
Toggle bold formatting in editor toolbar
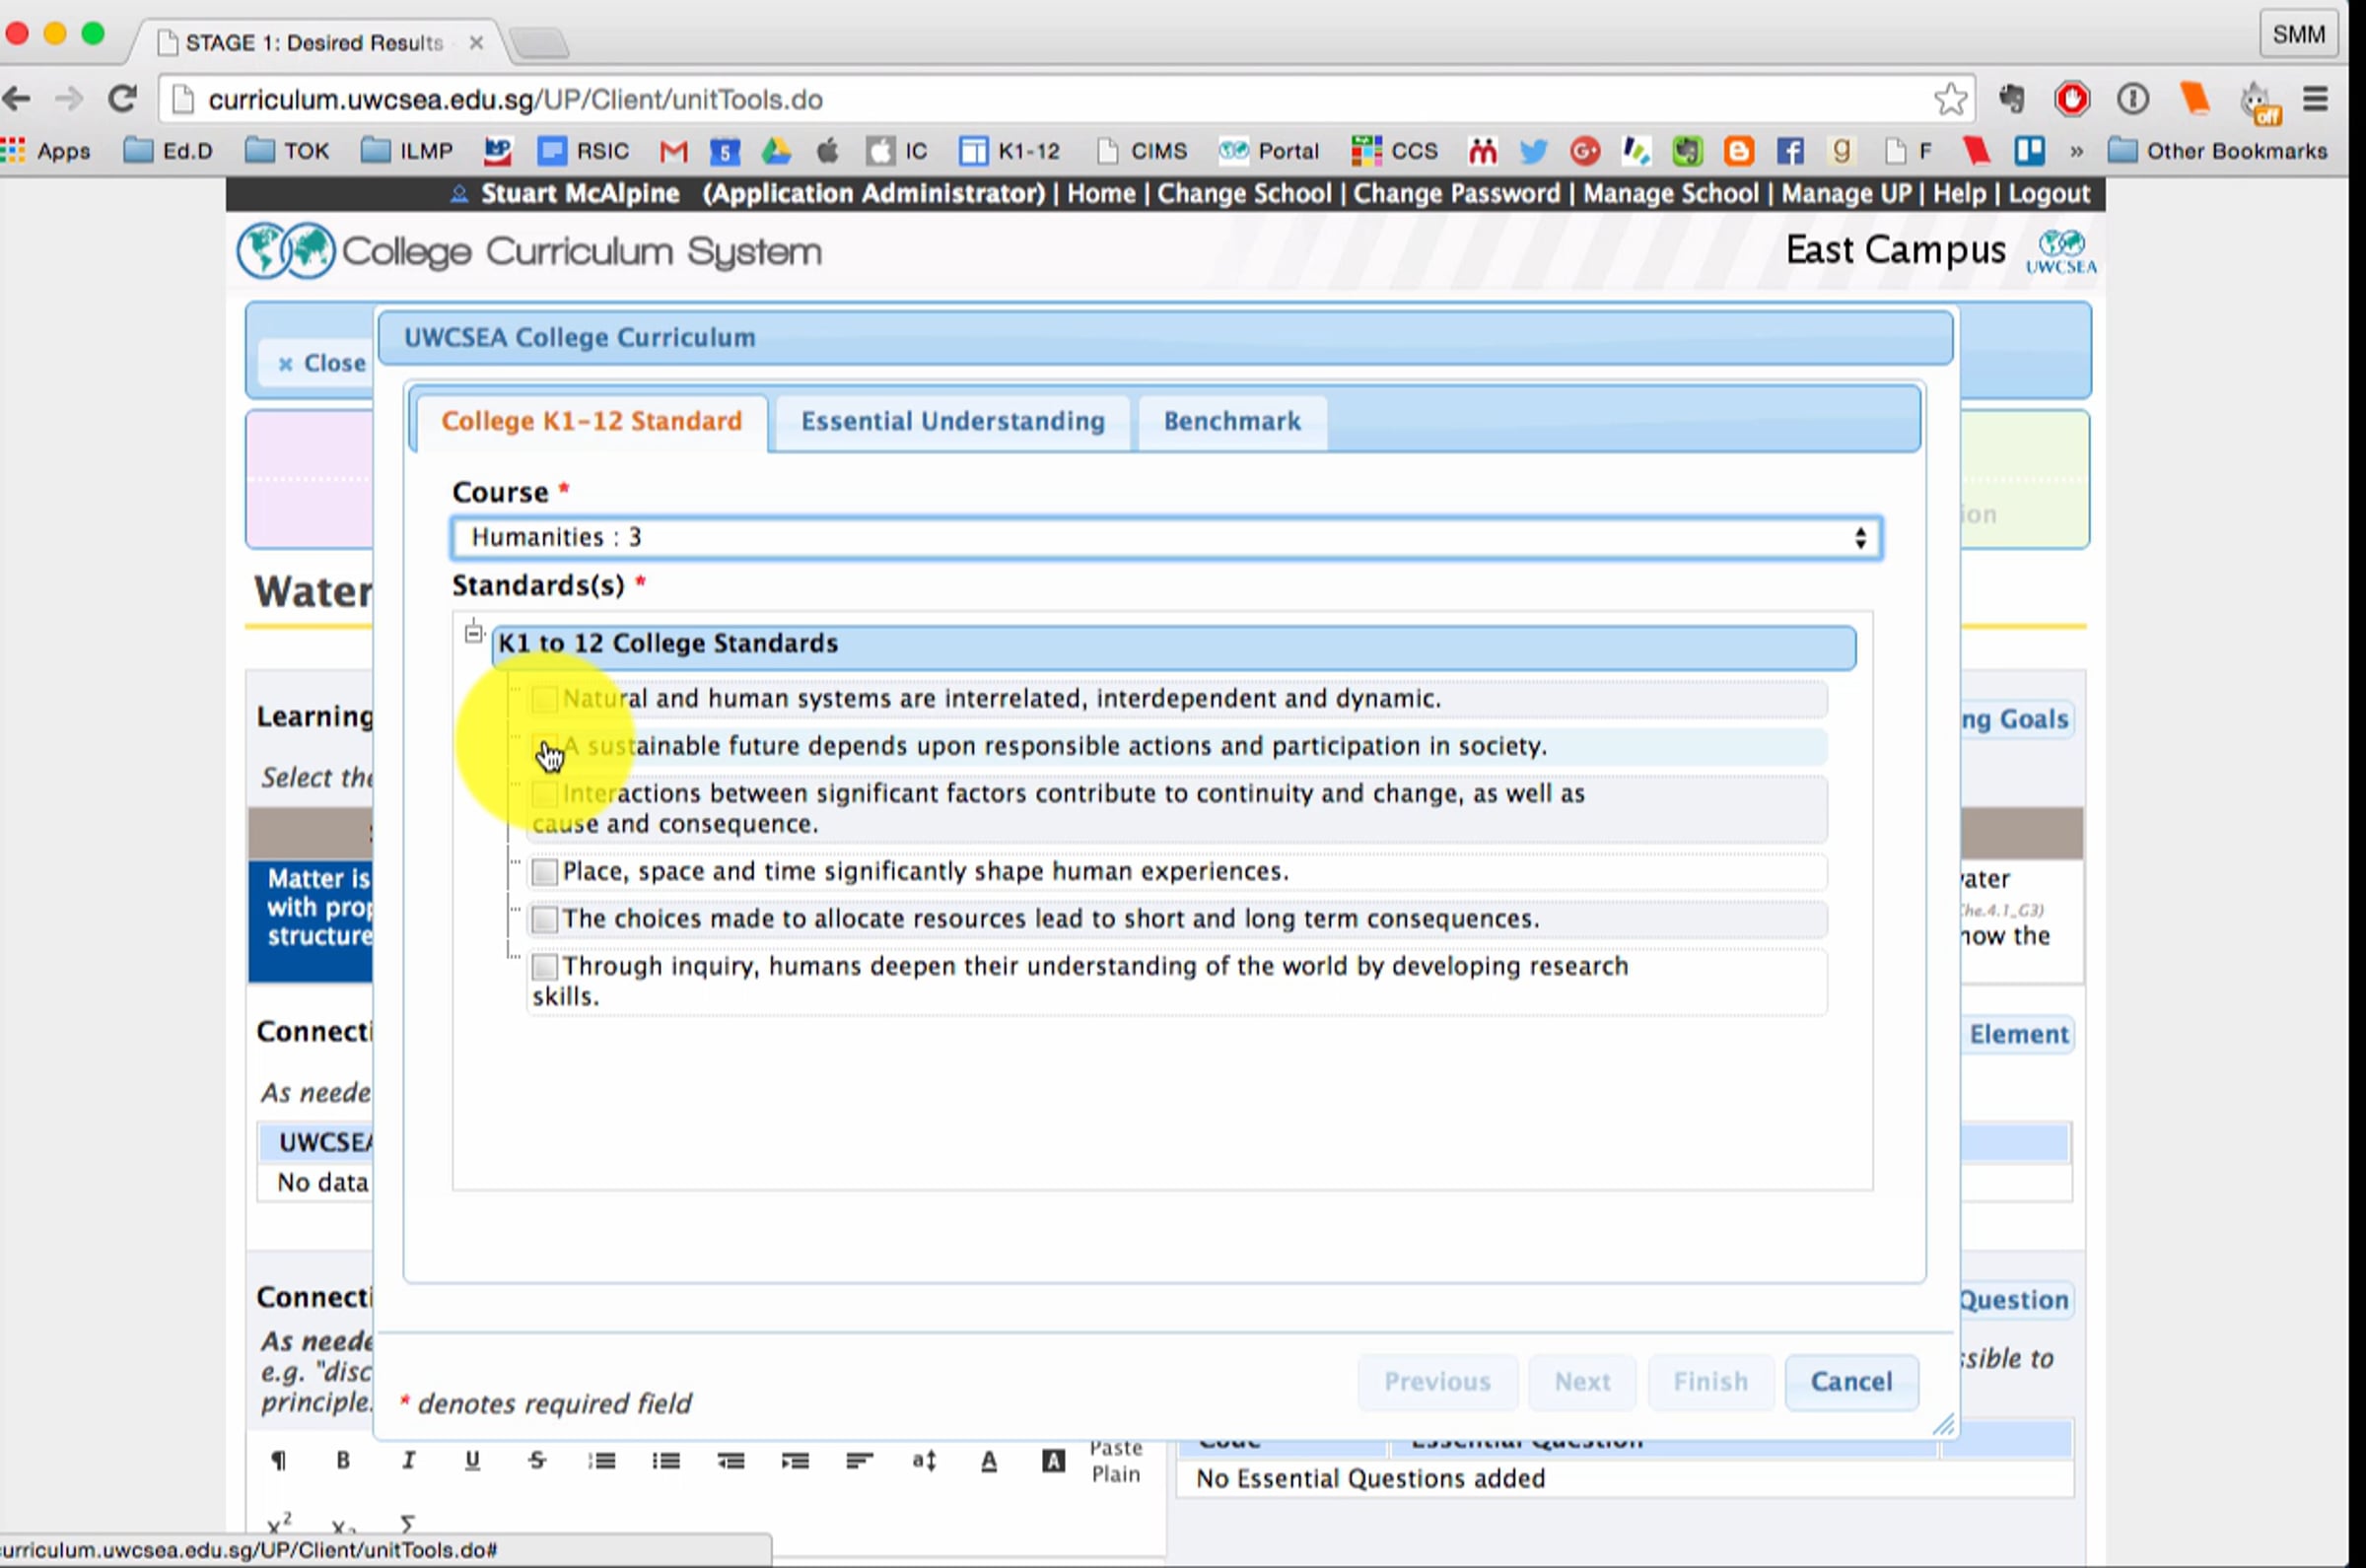click(343, 1461)
